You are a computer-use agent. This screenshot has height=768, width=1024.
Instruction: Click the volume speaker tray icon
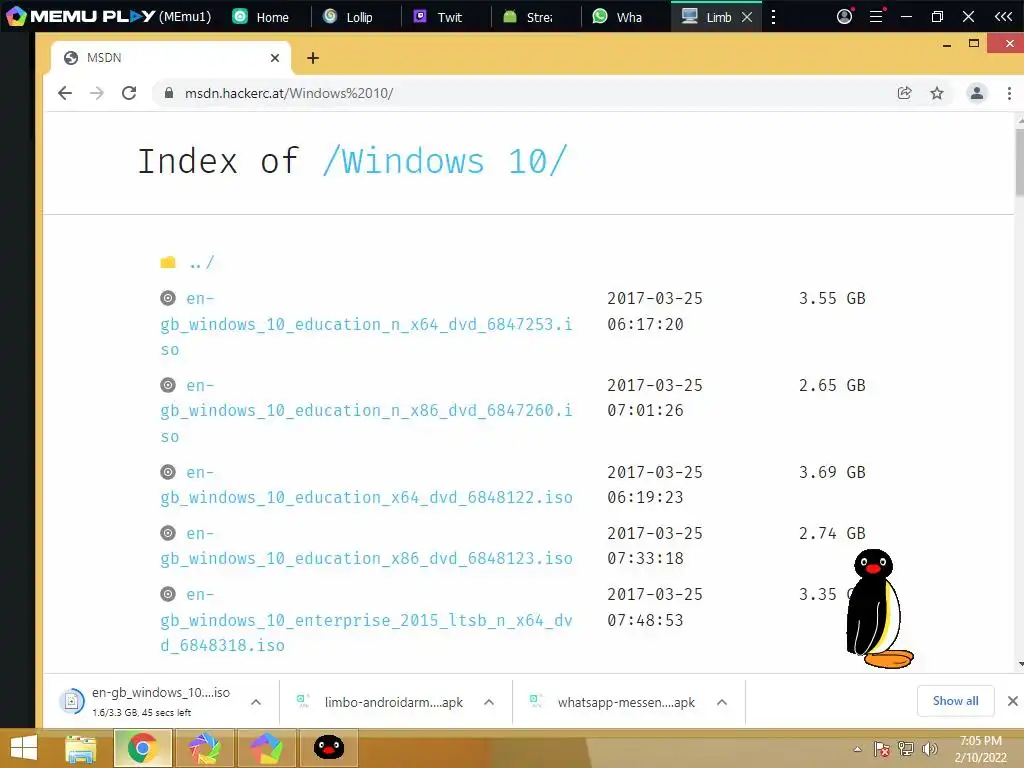929,749
